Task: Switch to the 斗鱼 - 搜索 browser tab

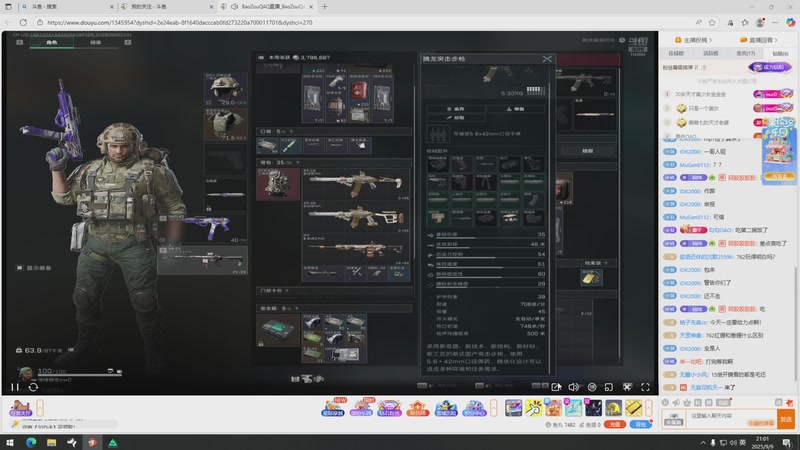Action: click(66, 7)
